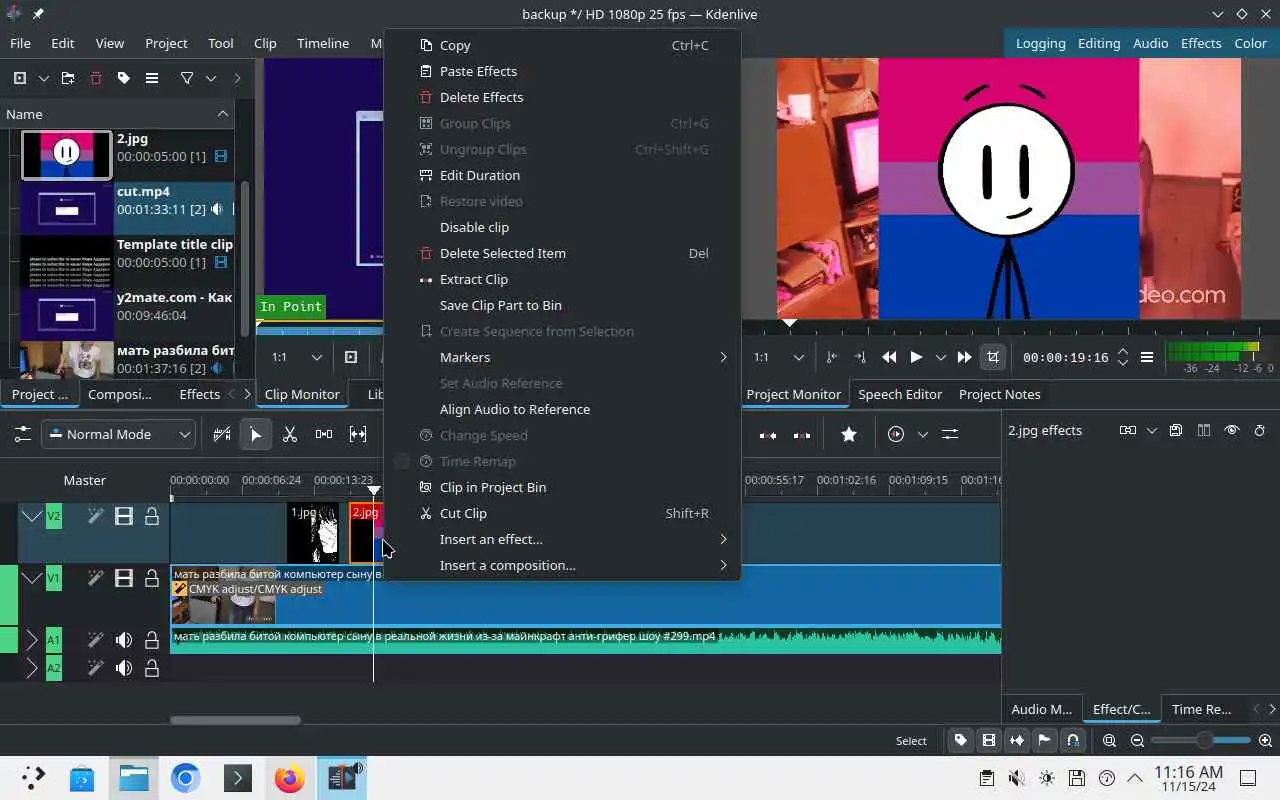Choose Copy from context menu
Screen dimensions: 1280x800
coord(562,45)
